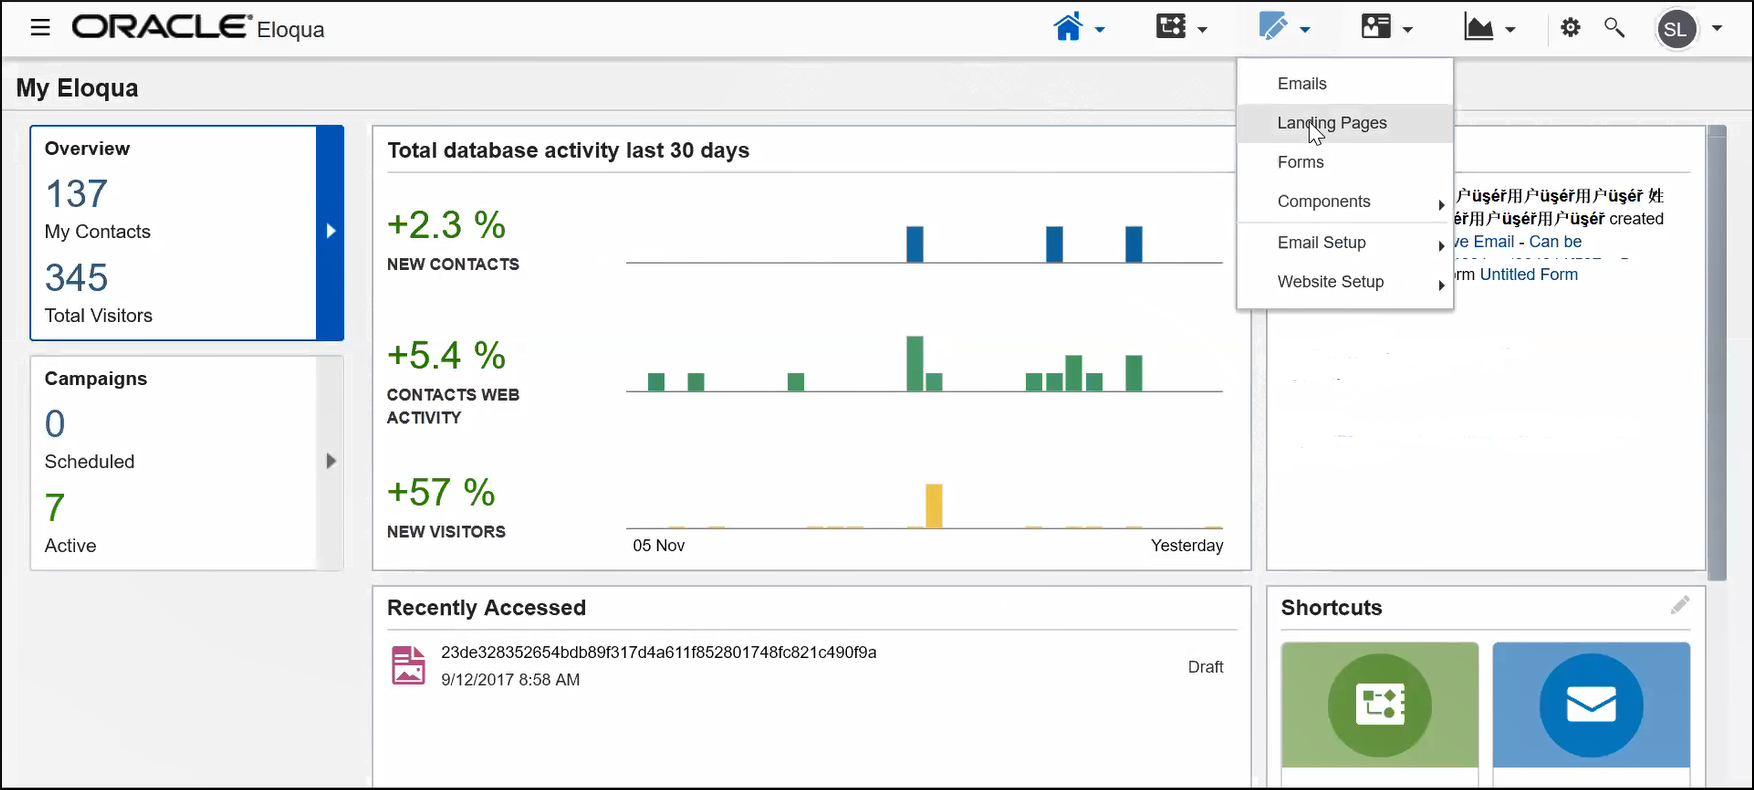Click the 137 My Contacts count
The height and width of the screenshot is (790, 1754).
coord(77,194)
